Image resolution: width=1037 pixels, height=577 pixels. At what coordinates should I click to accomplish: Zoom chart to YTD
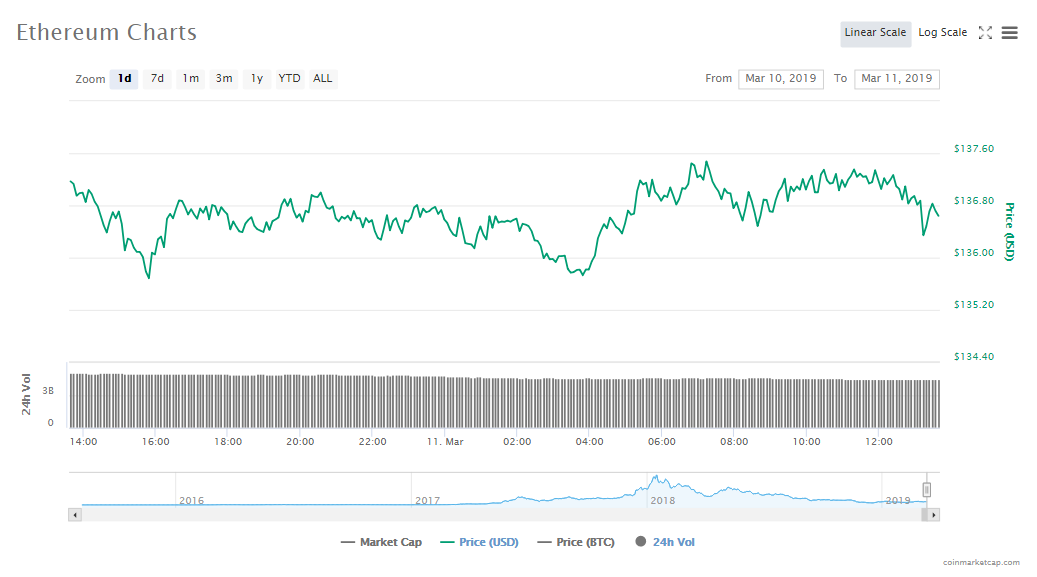coord(289,78)
